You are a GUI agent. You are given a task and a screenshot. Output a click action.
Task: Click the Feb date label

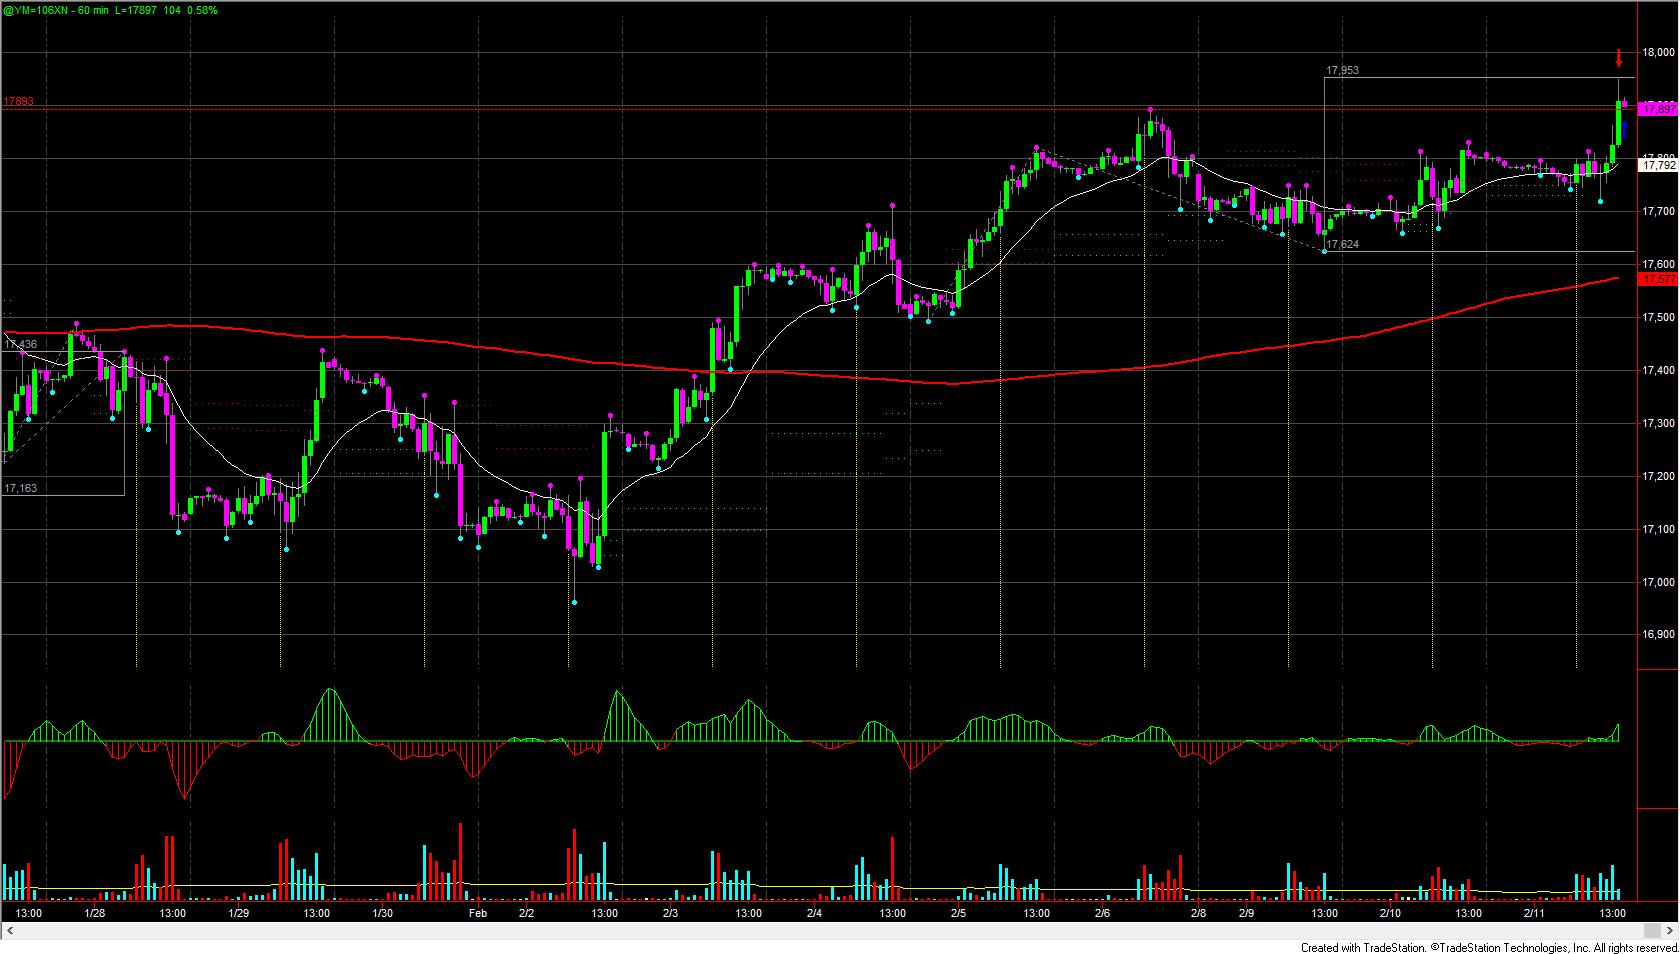(477, 913)
